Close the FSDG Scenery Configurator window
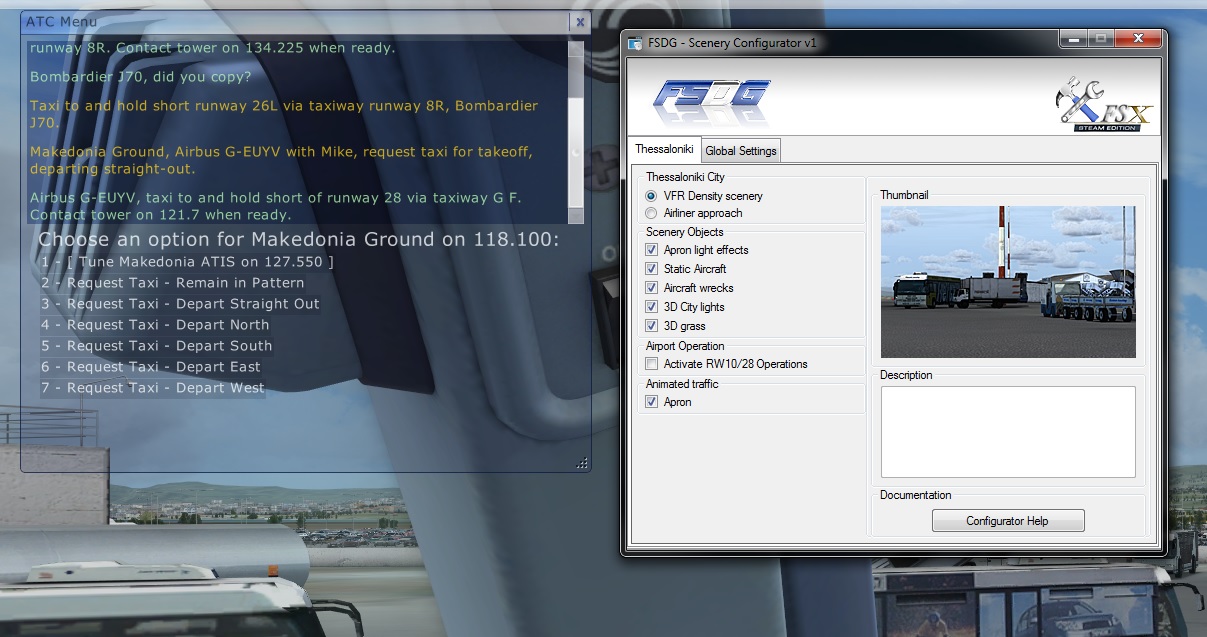This screenshot has width=1207, height=637. pos(1138,38)
